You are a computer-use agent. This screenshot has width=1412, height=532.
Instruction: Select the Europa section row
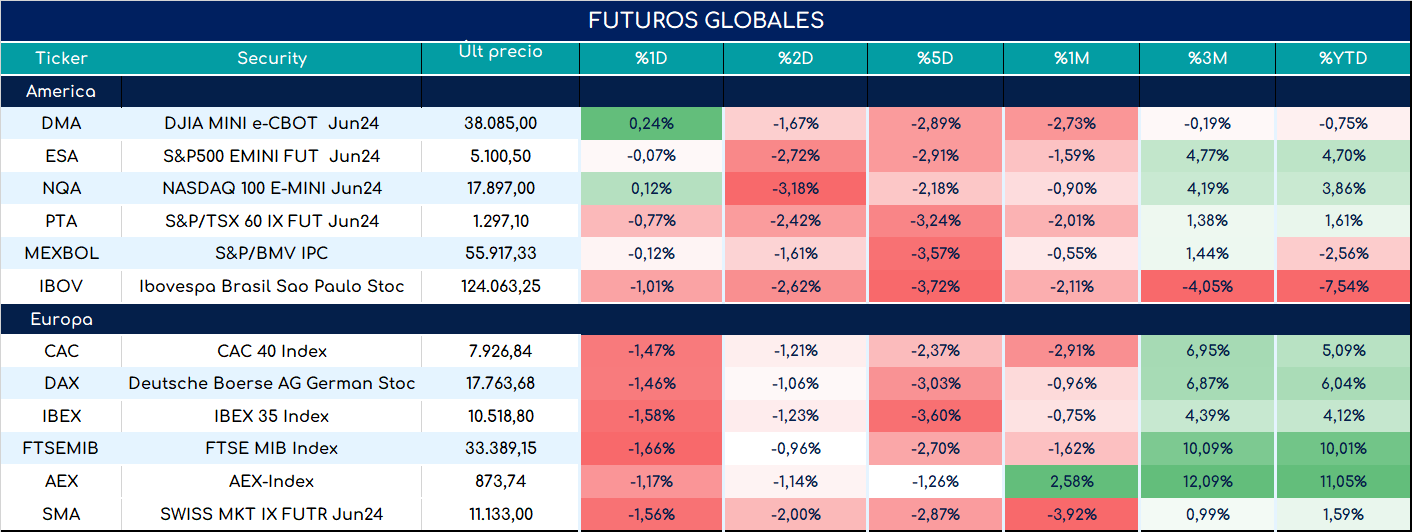tap(706, 320)
